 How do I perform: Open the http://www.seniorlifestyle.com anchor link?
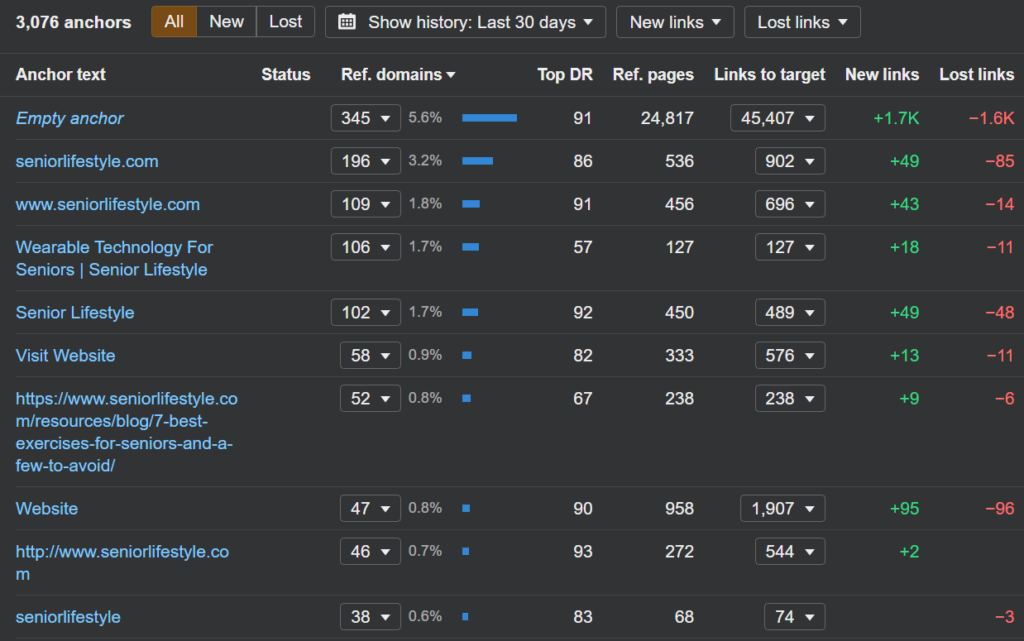pyautogui.click(x=122, y=563)
